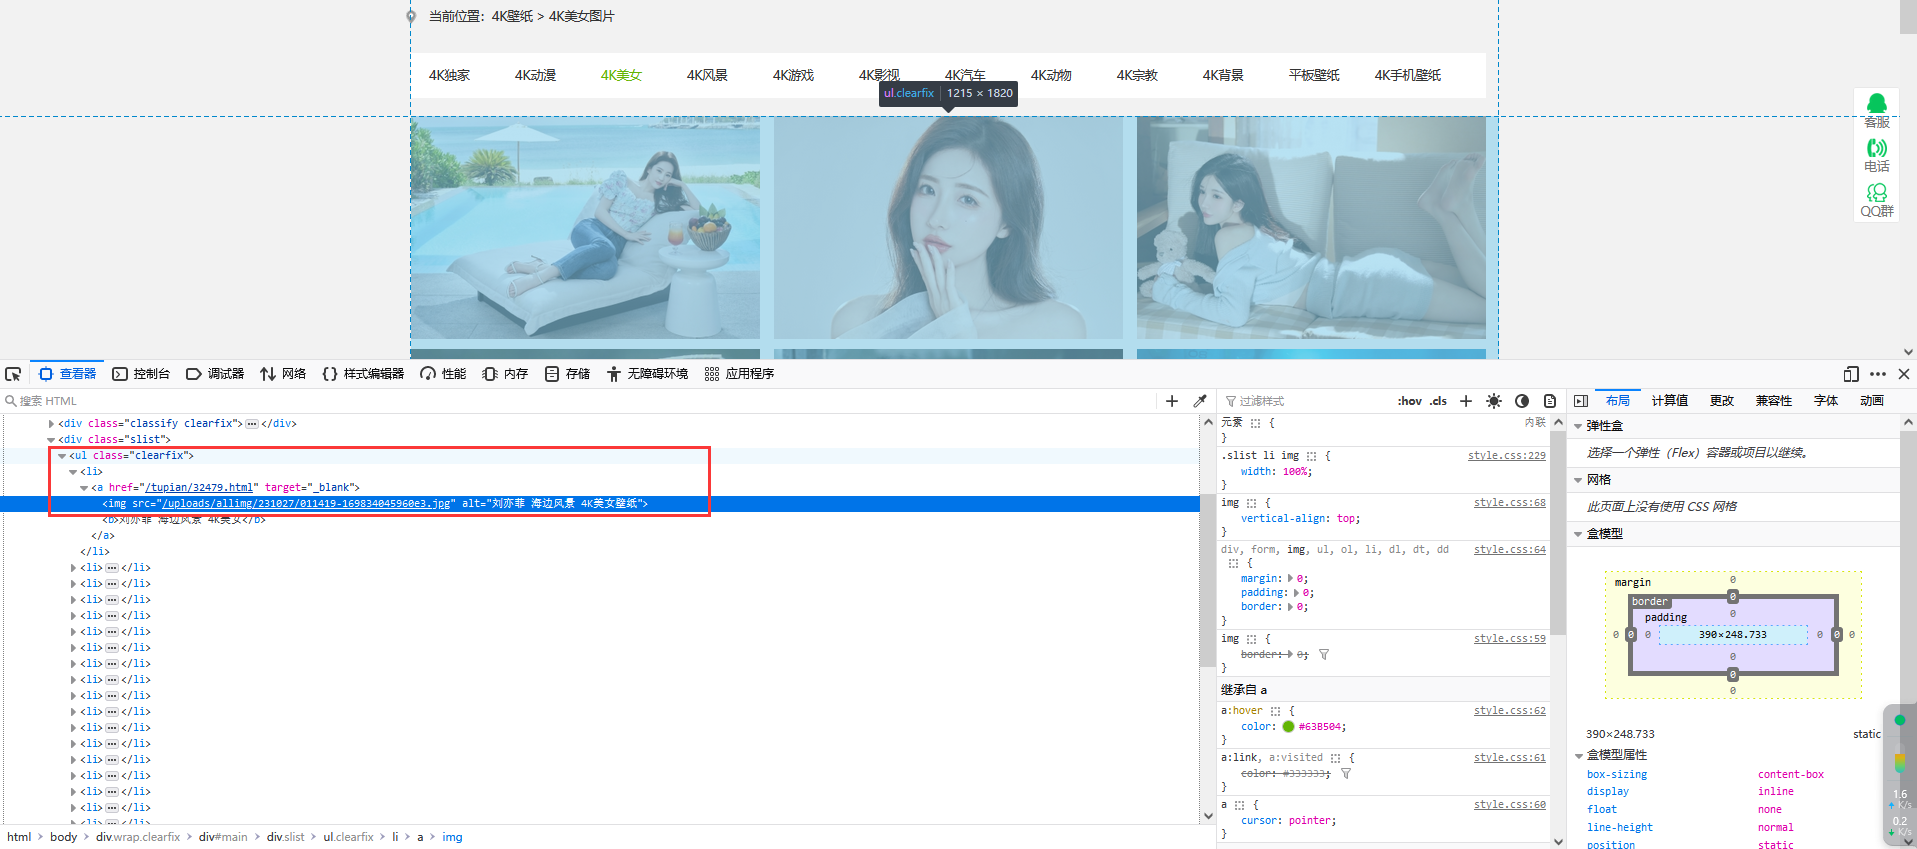Switch to the 动画 animations tab
Screen dimensions: 1917x849
(x=1872, y=401)
